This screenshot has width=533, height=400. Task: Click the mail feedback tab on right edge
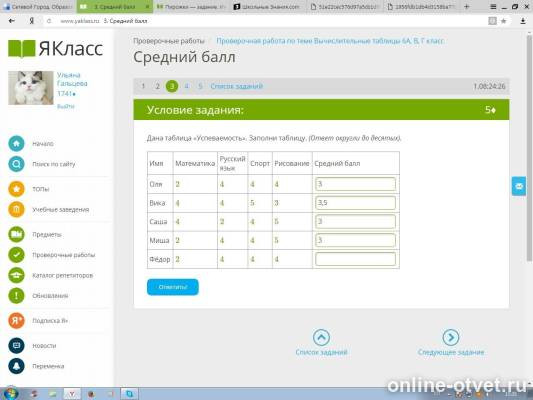(519, 186)
